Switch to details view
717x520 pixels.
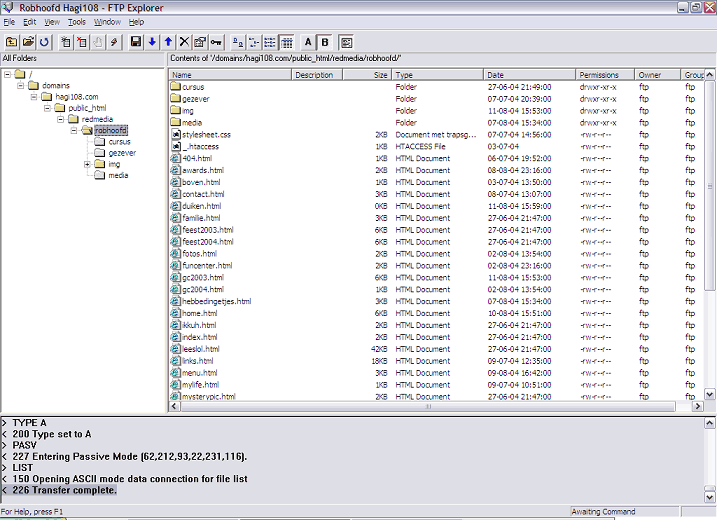point(287,43)
